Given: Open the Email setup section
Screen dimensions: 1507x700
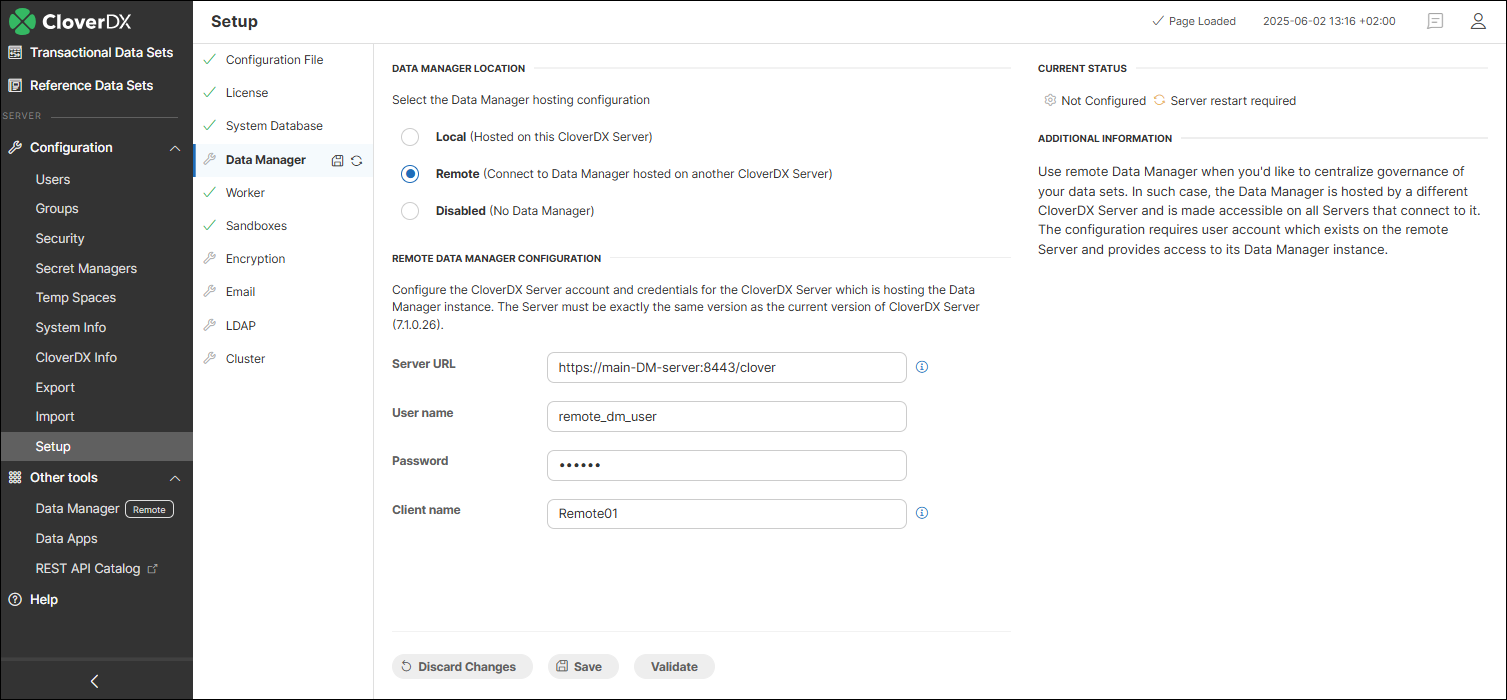Looking at the screenshot, I should point(240,291).
